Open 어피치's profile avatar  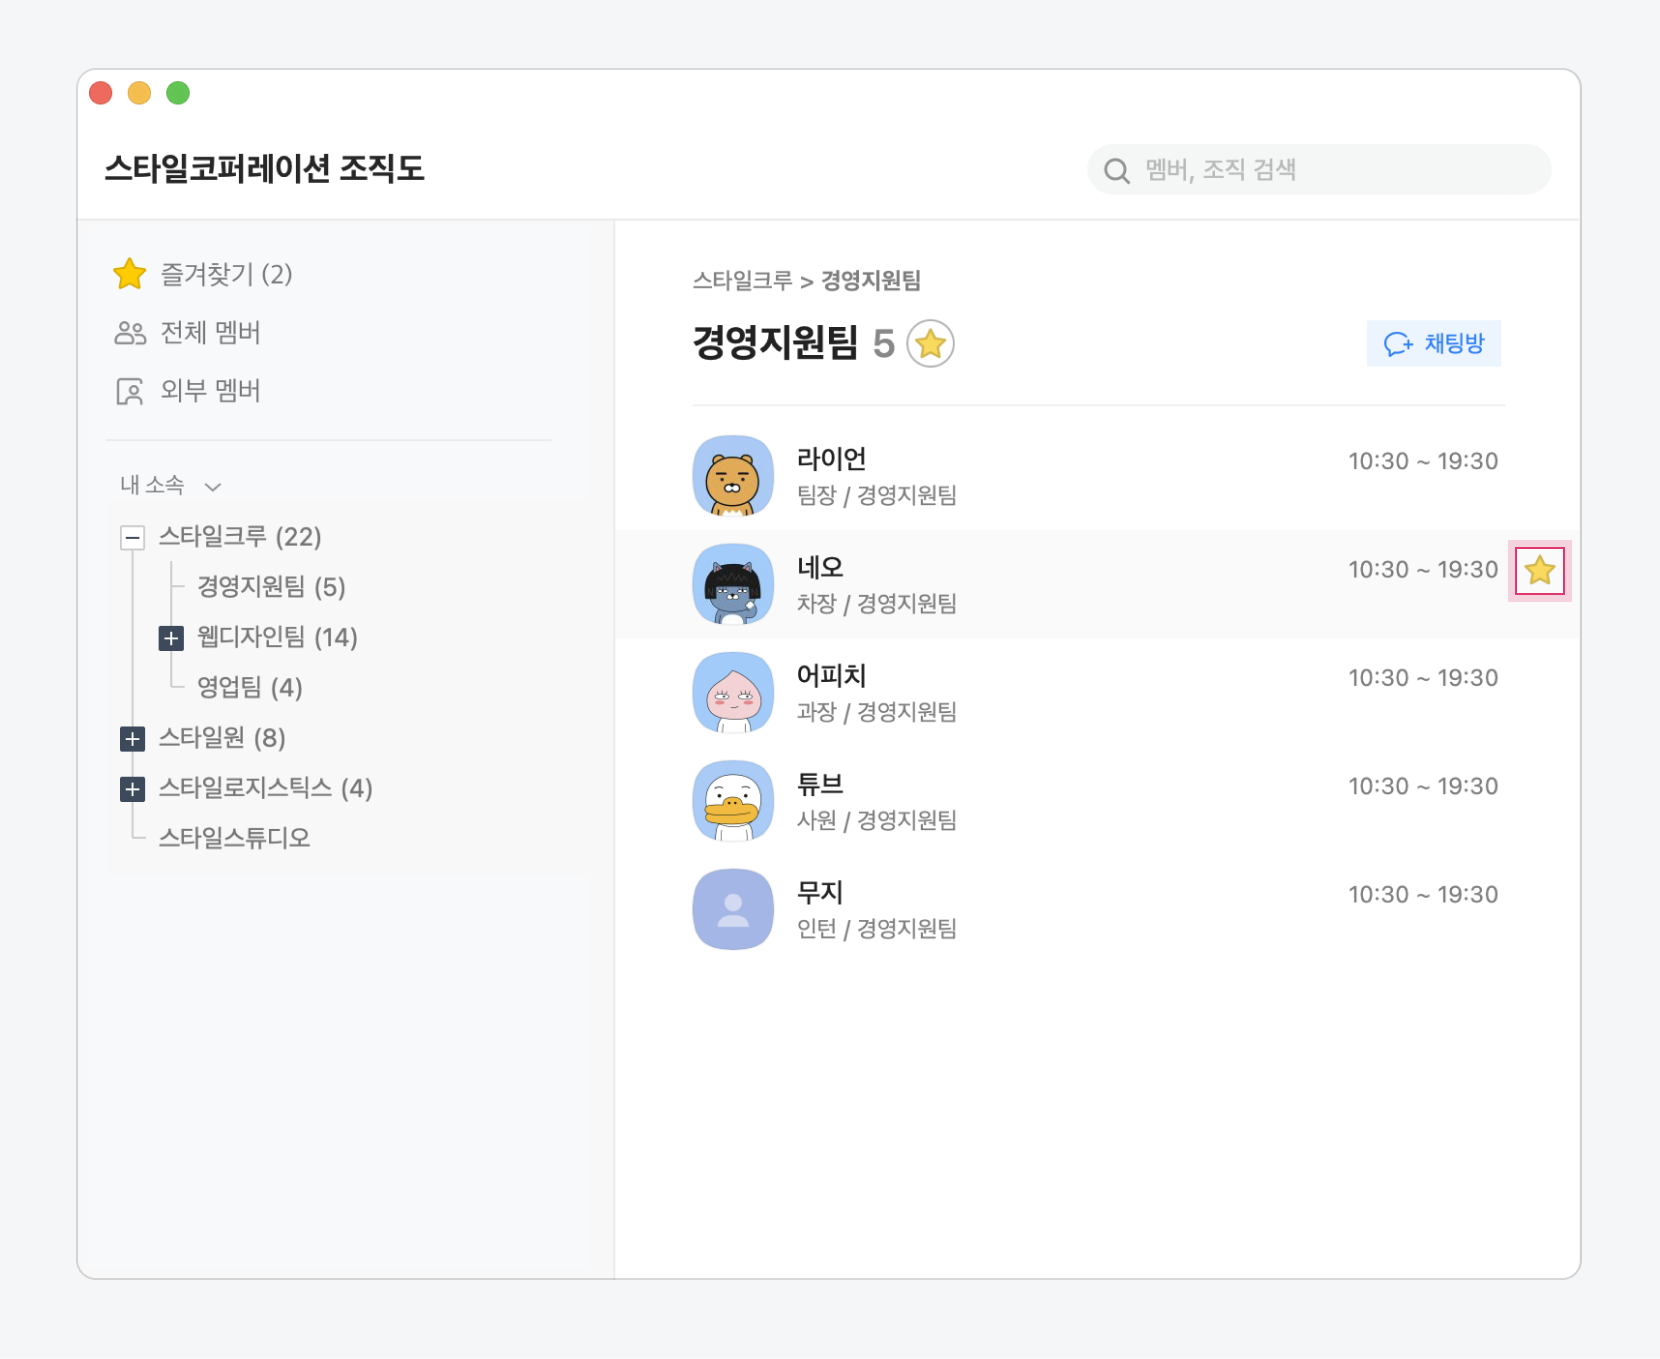[732, 692]
